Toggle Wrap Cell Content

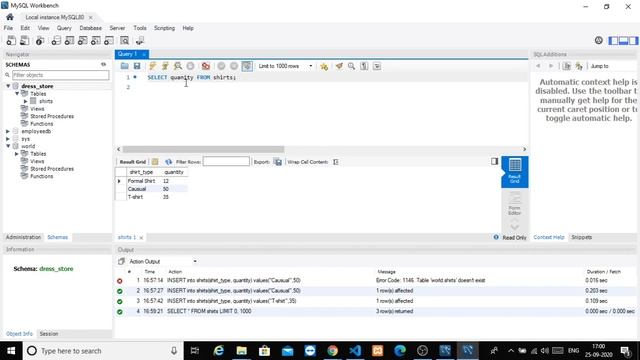(336, 162)
